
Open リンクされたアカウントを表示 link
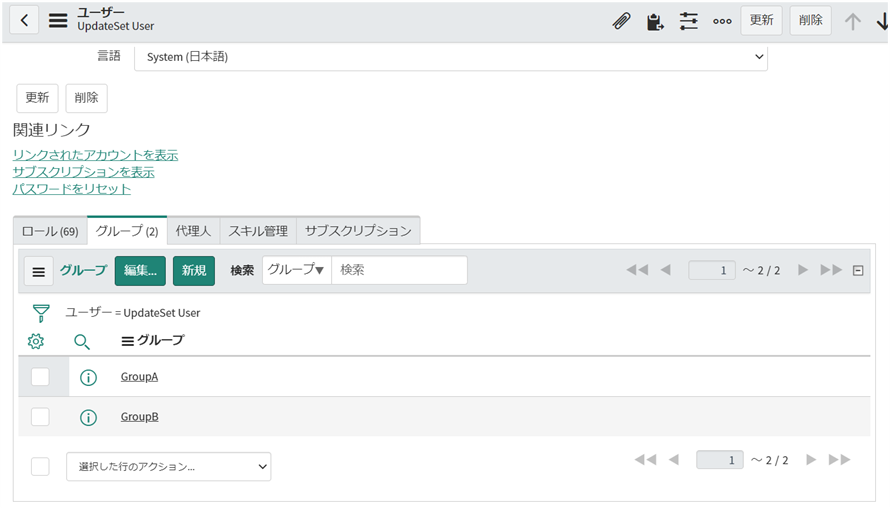95,155
